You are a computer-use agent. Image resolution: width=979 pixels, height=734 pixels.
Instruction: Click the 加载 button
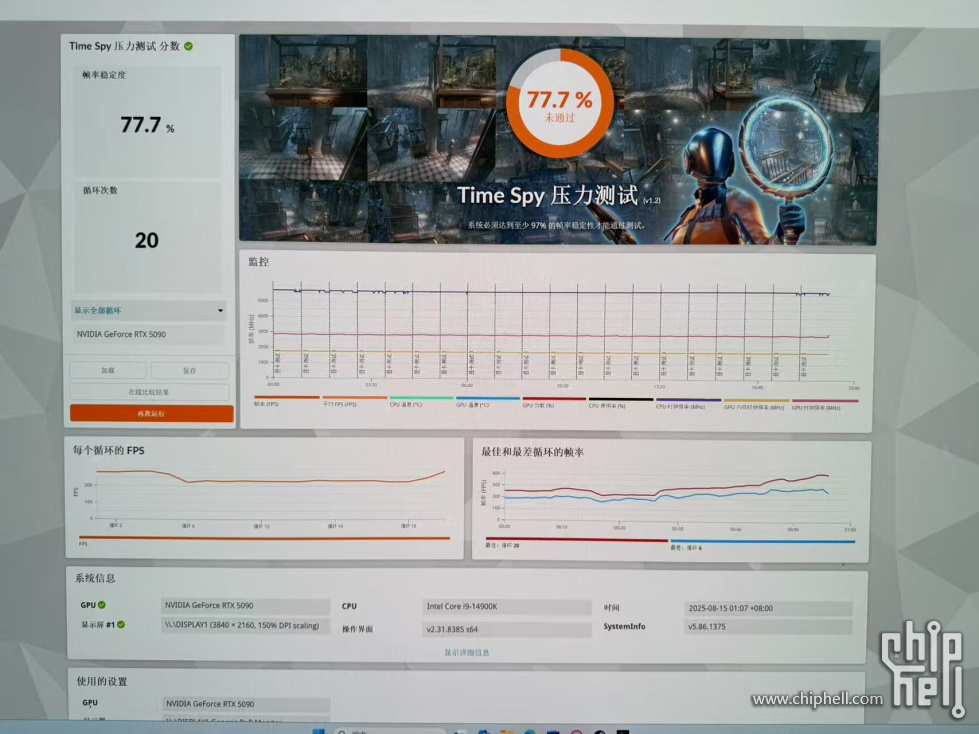108,370
